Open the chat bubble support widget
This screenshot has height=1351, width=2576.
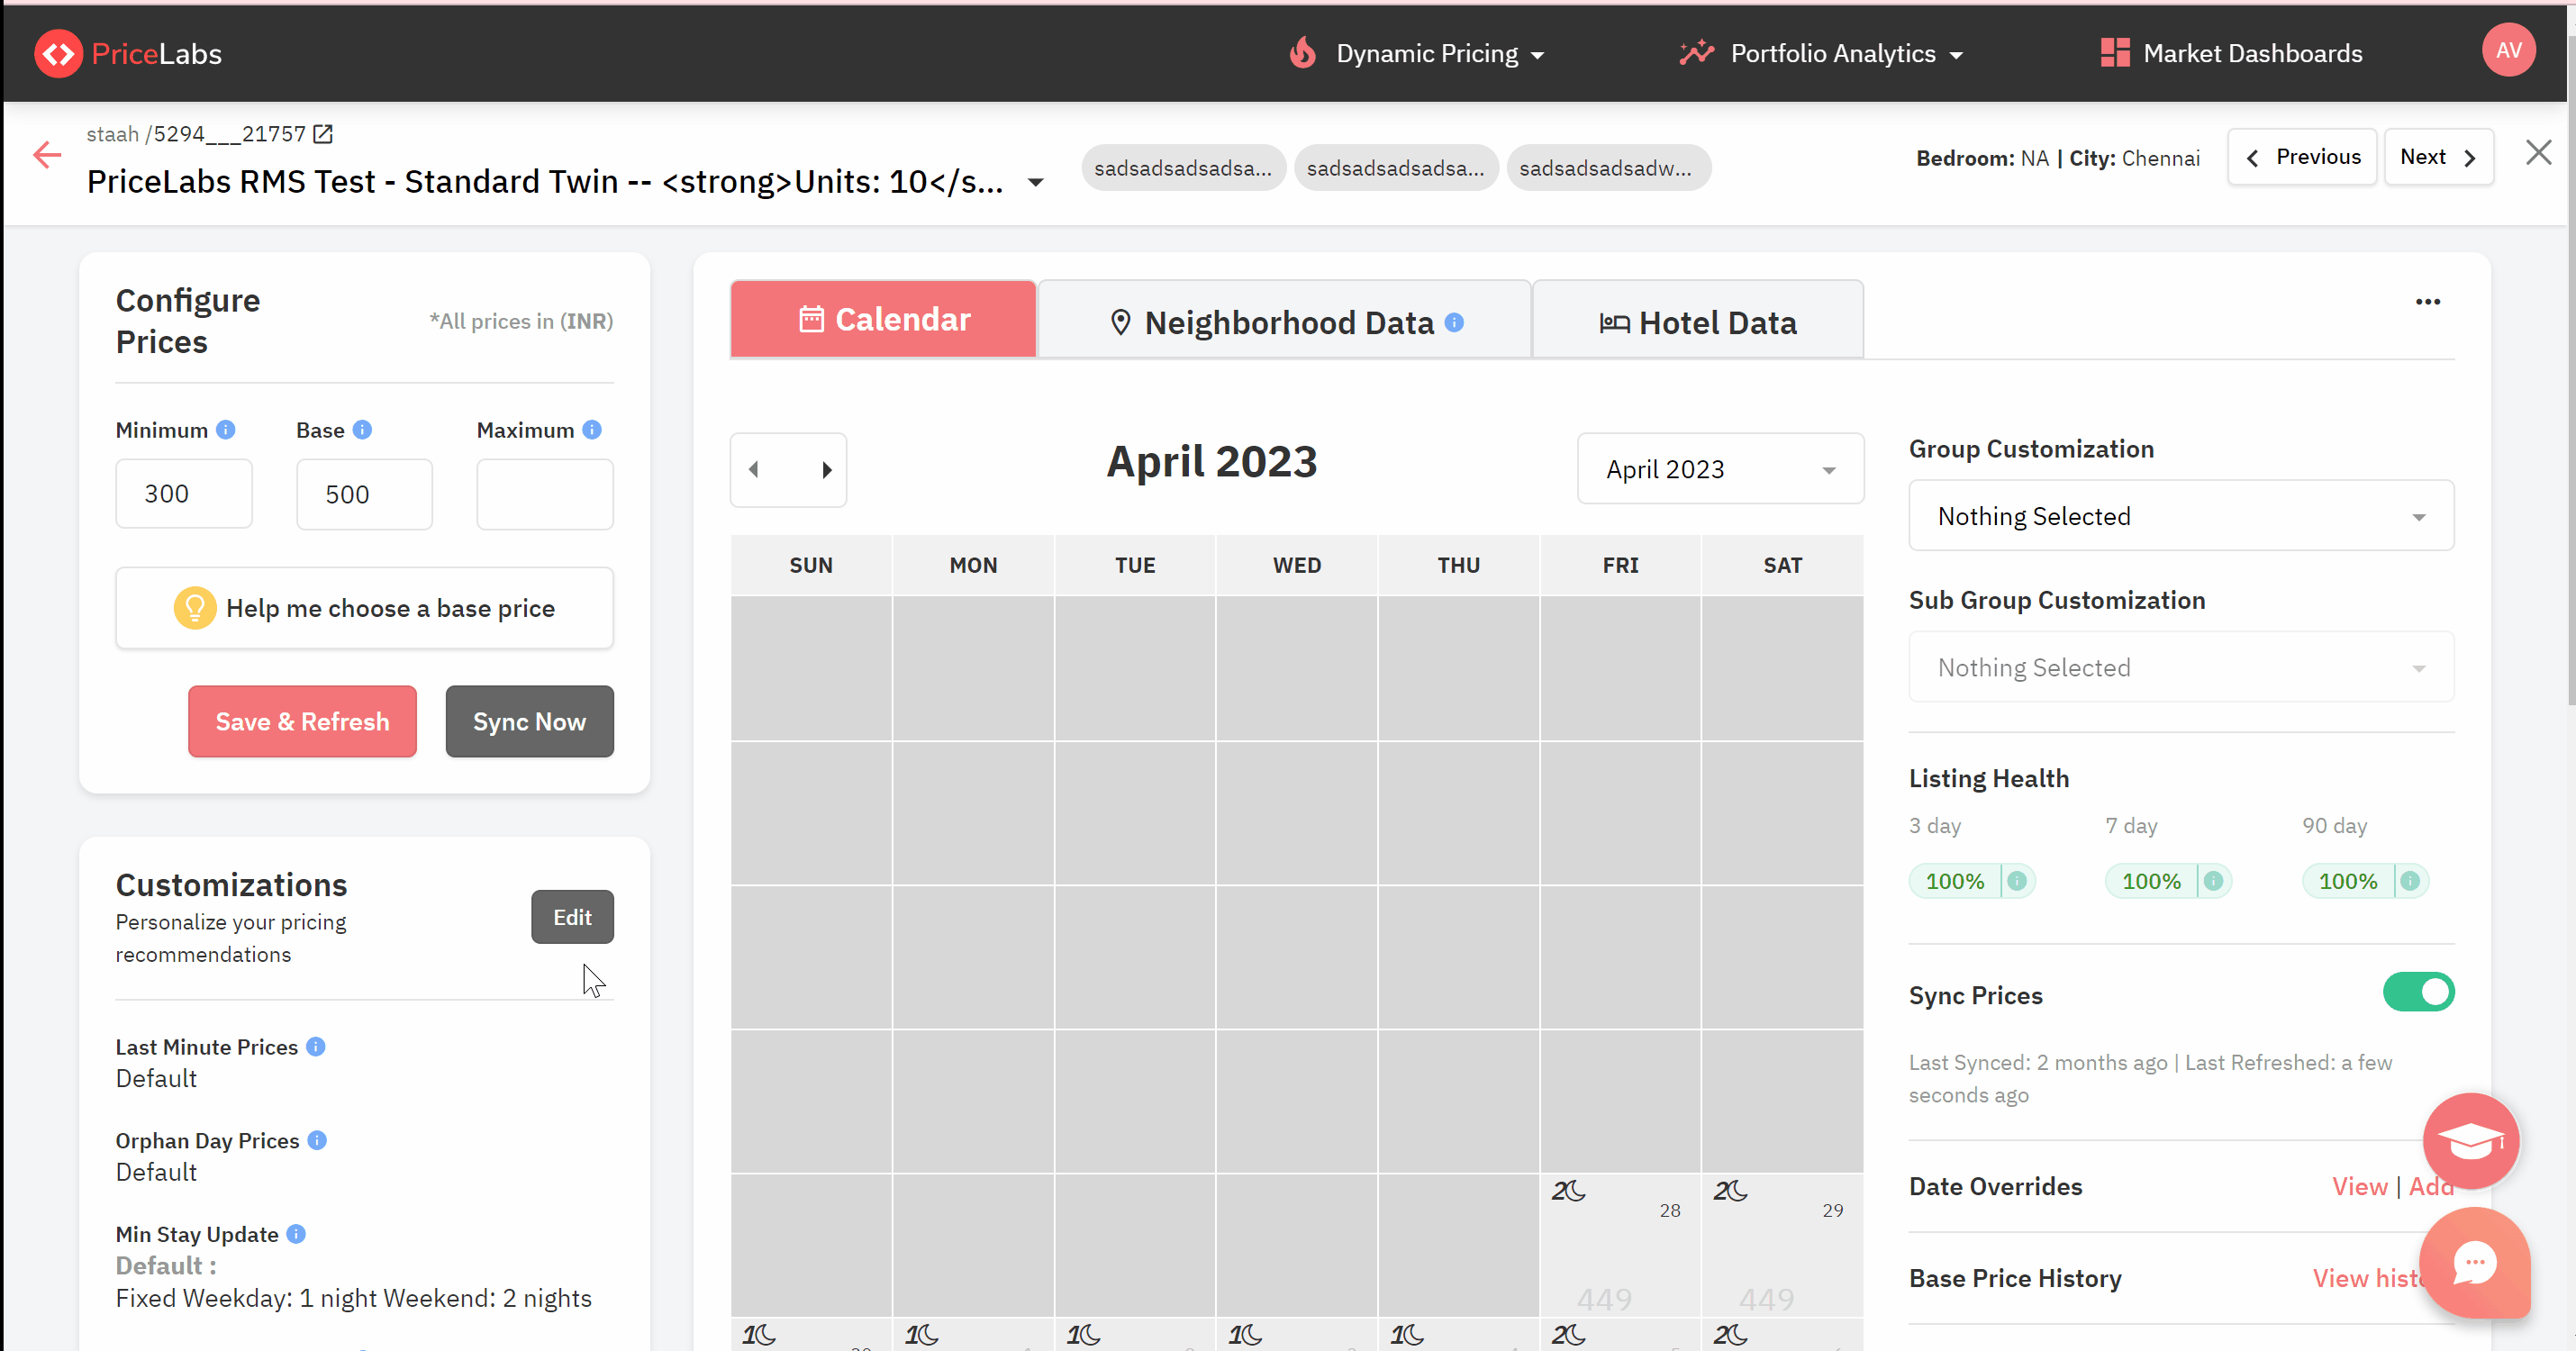2474,1263
